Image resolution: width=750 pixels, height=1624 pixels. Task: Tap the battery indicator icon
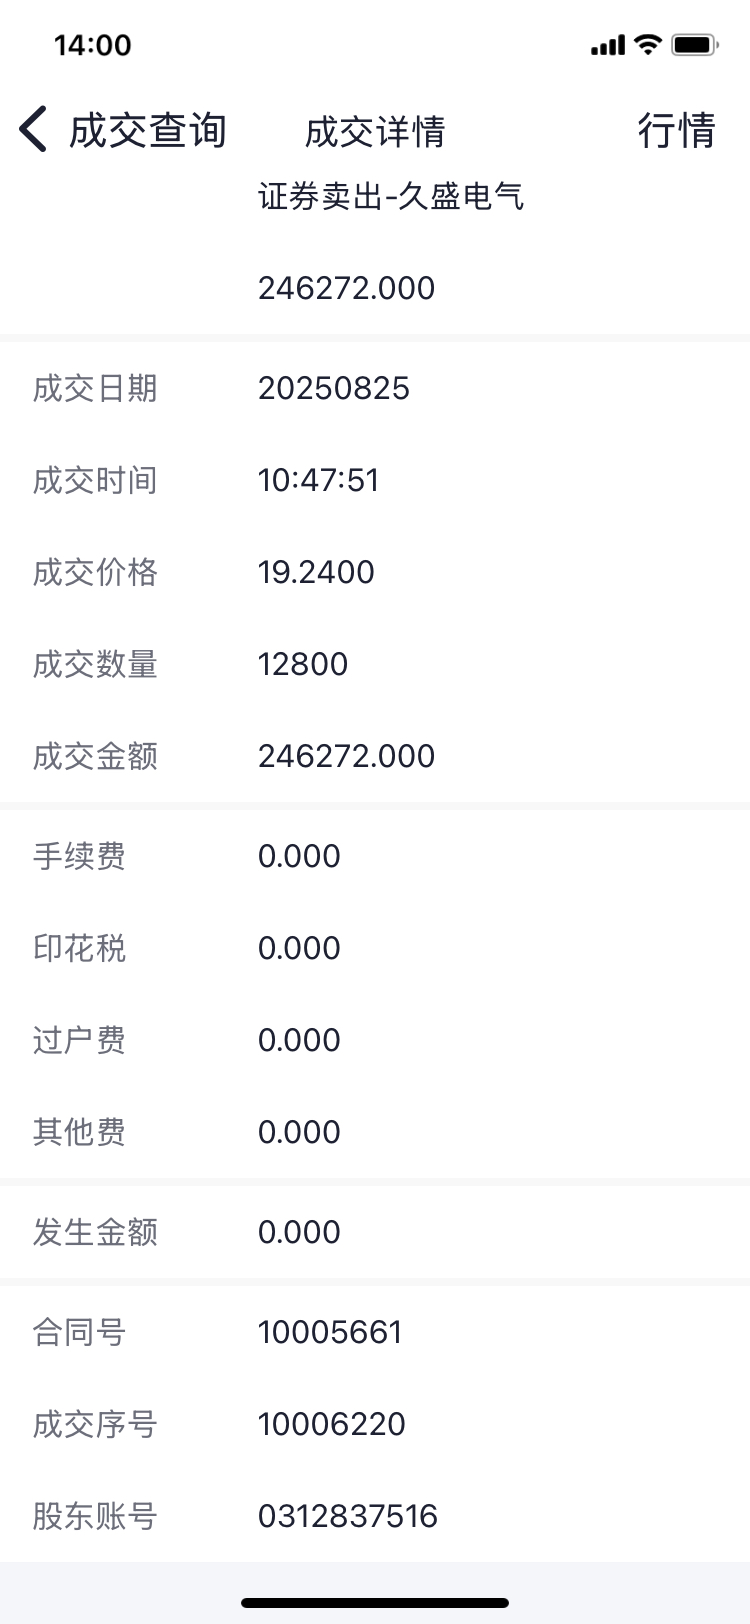tap(695, 45)
